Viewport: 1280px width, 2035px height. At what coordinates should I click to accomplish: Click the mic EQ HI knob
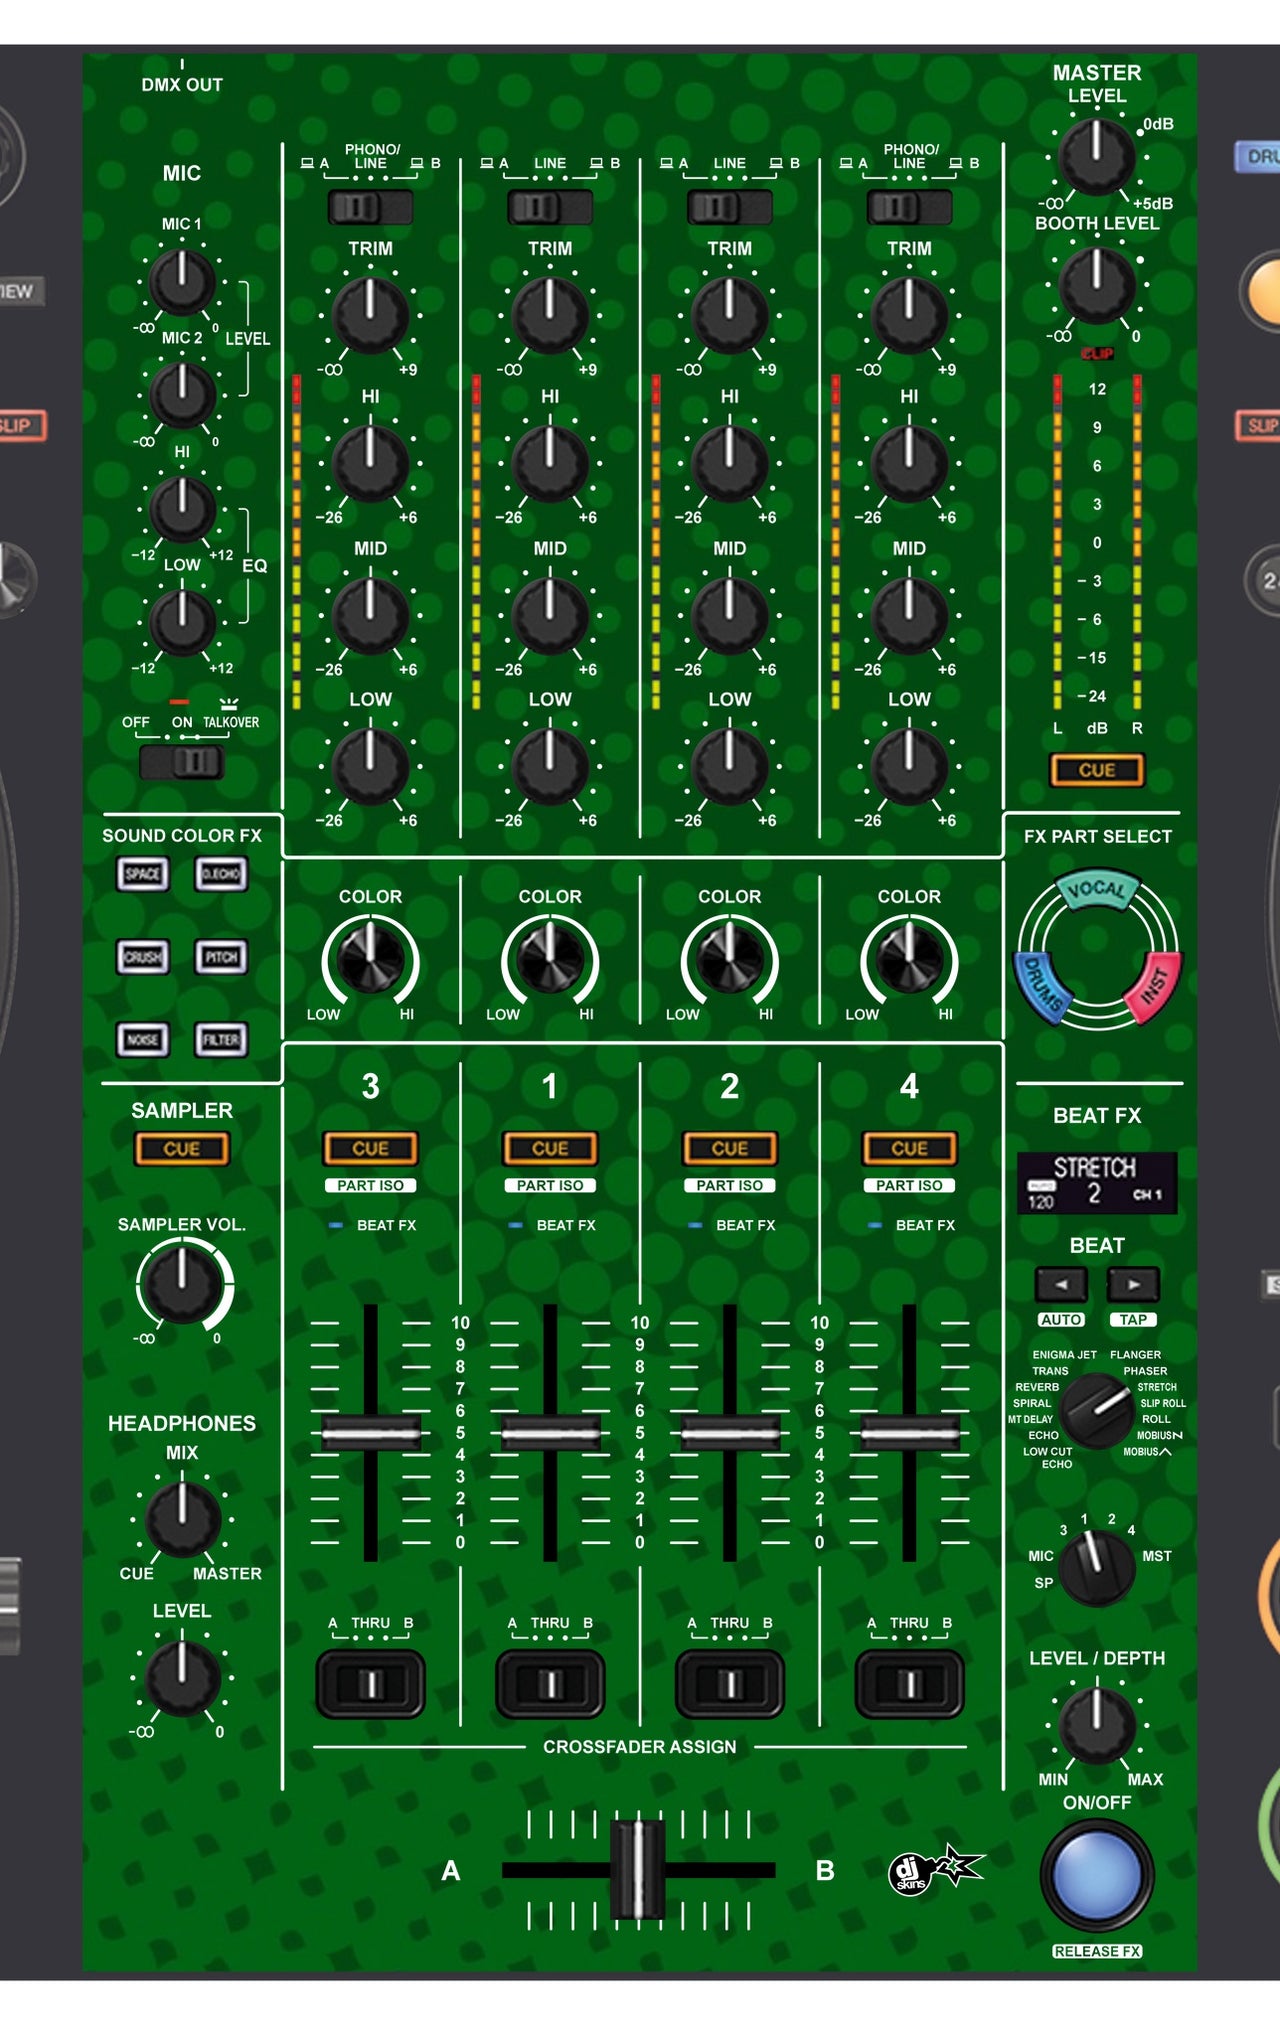point(182,509)
